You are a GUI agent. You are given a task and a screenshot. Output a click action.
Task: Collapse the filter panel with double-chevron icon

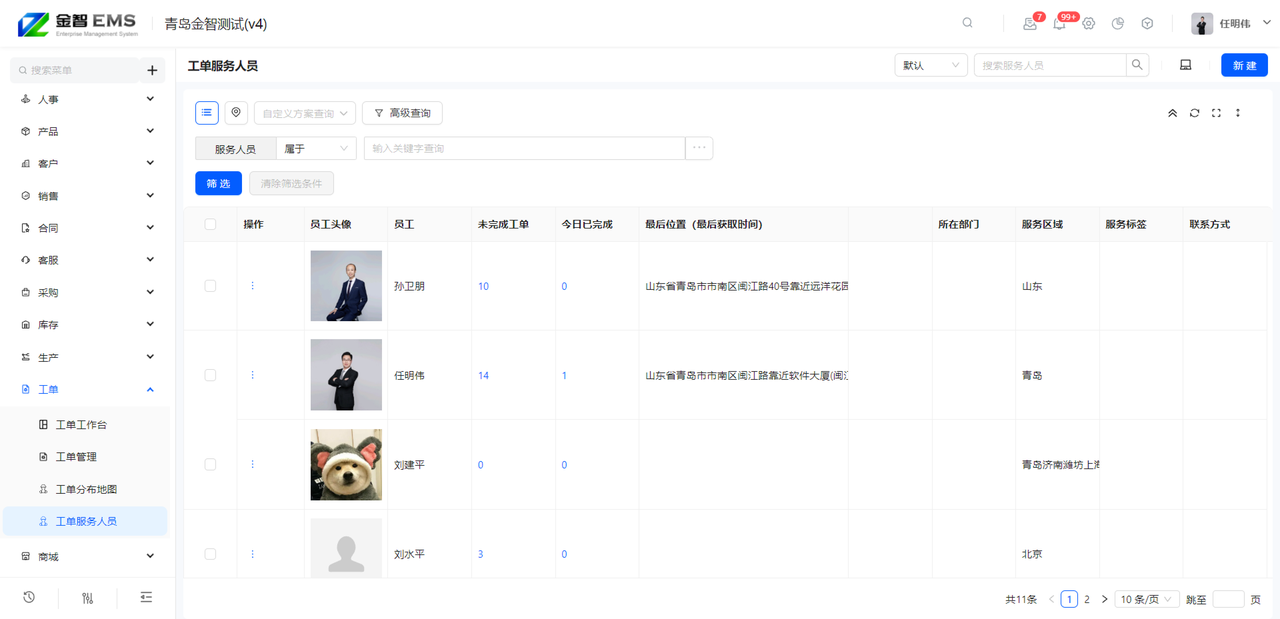[x=1172, y=113]
